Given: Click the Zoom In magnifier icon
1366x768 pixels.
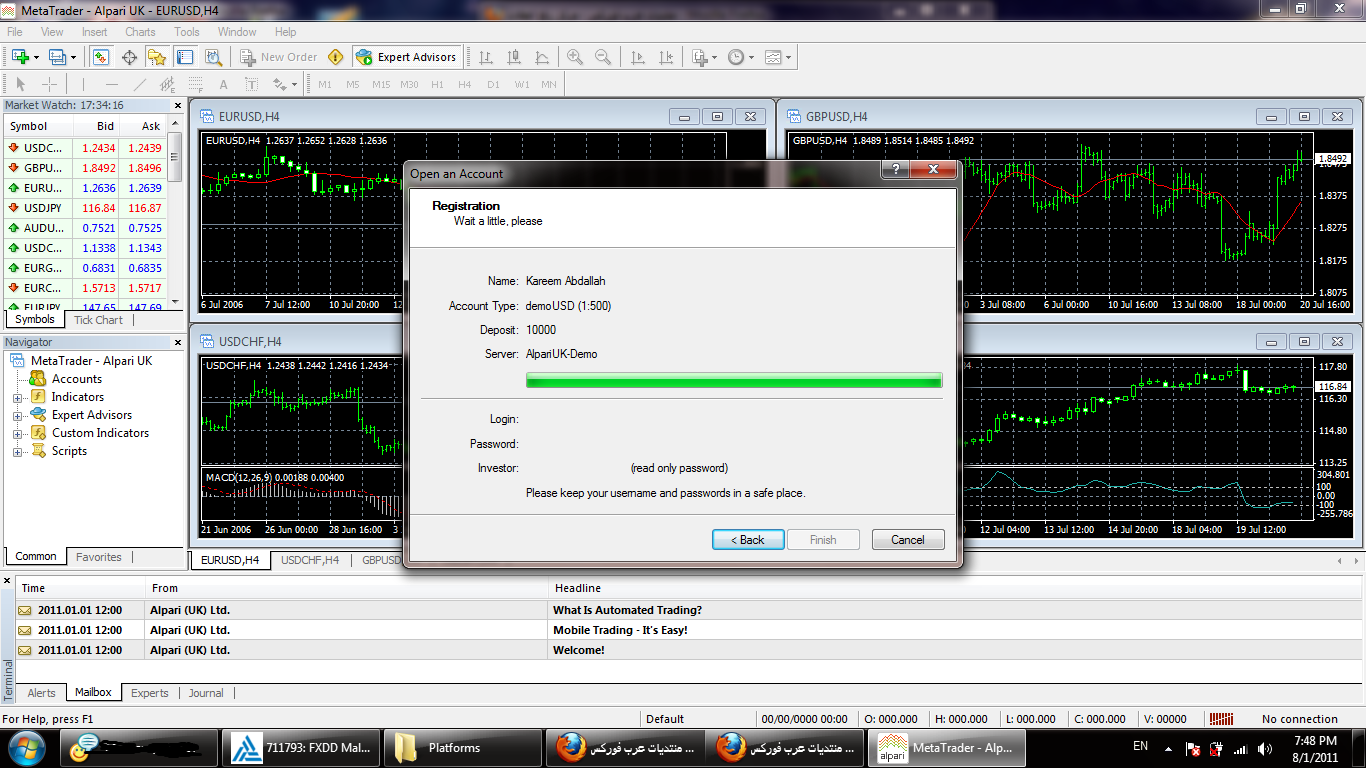Looking at the screenshot, I should pos(574,57).
